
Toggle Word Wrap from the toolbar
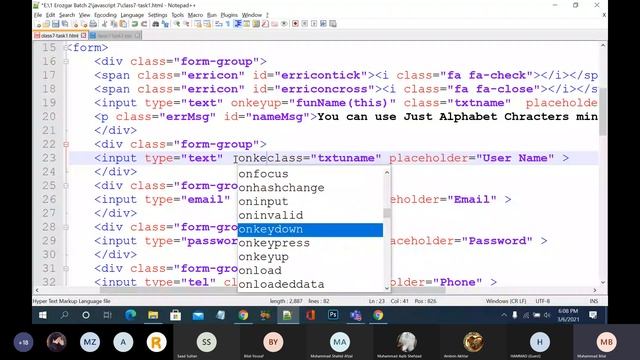tap(218, 24)
